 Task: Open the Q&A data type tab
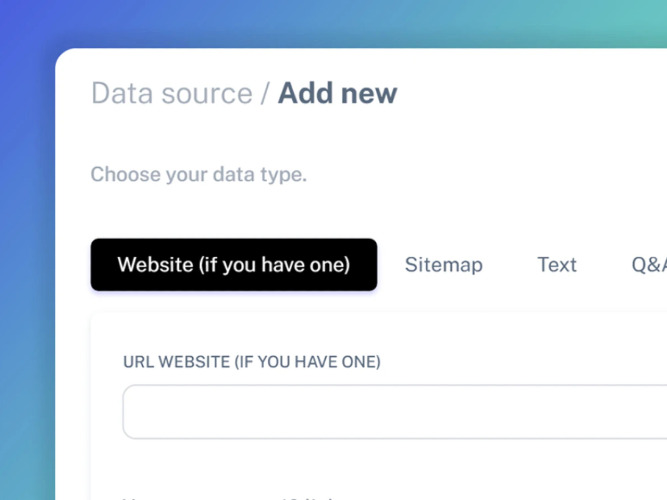(x=648, y=265)
